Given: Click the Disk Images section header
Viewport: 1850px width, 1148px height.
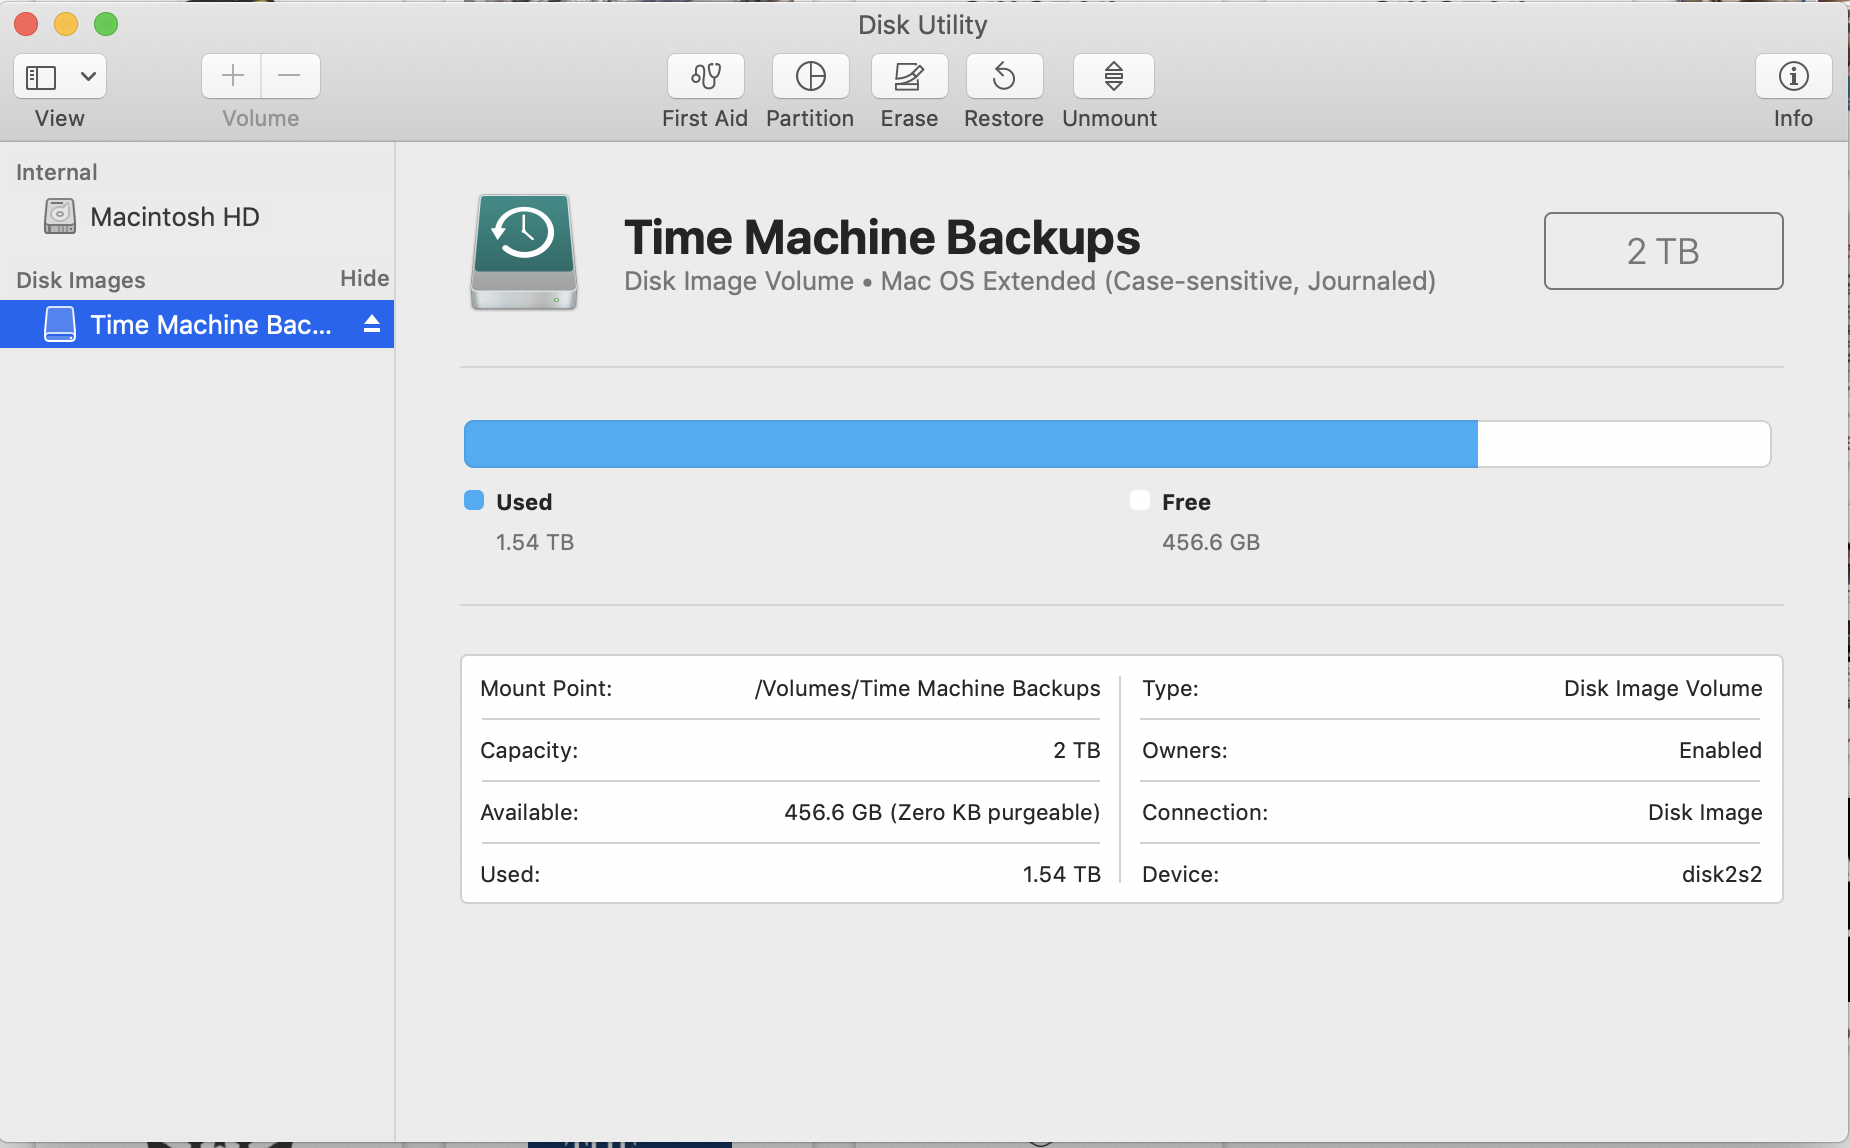Looking at the screenshot, I should click(x=81, y=280).
